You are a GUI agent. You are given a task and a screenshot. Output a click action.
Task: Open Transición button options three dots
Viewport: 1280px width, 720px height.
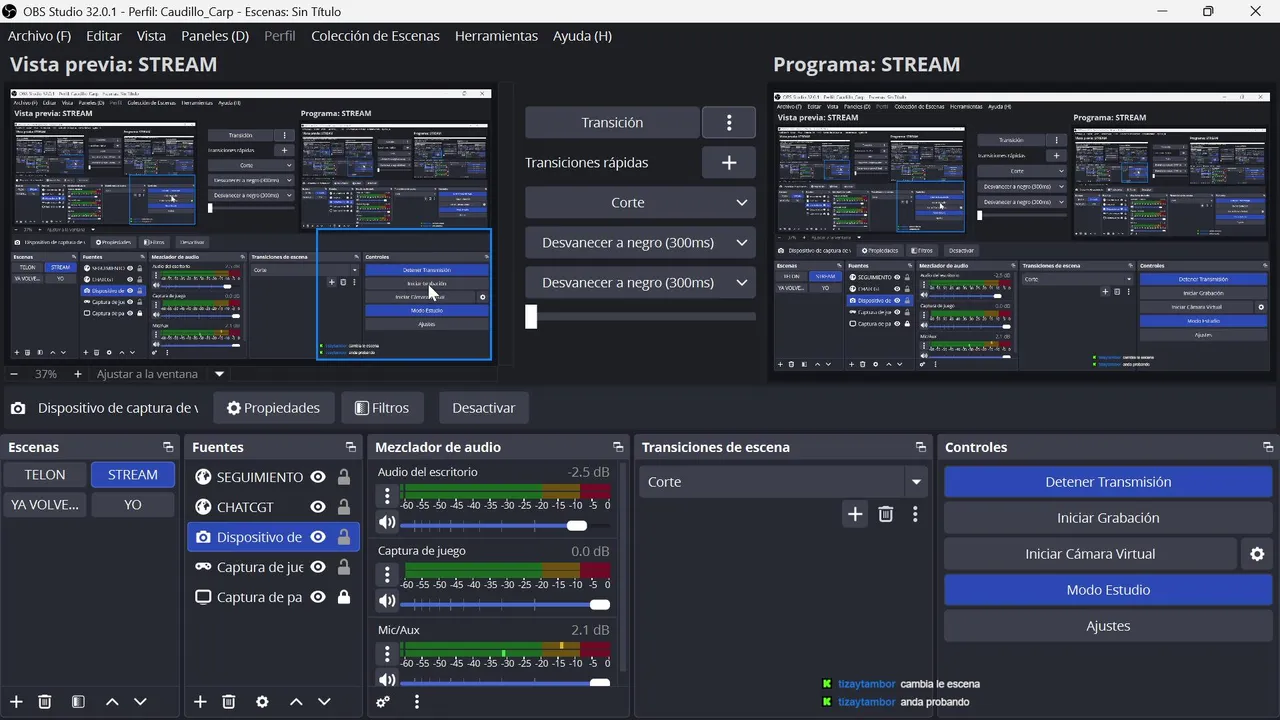click(729, 122)
